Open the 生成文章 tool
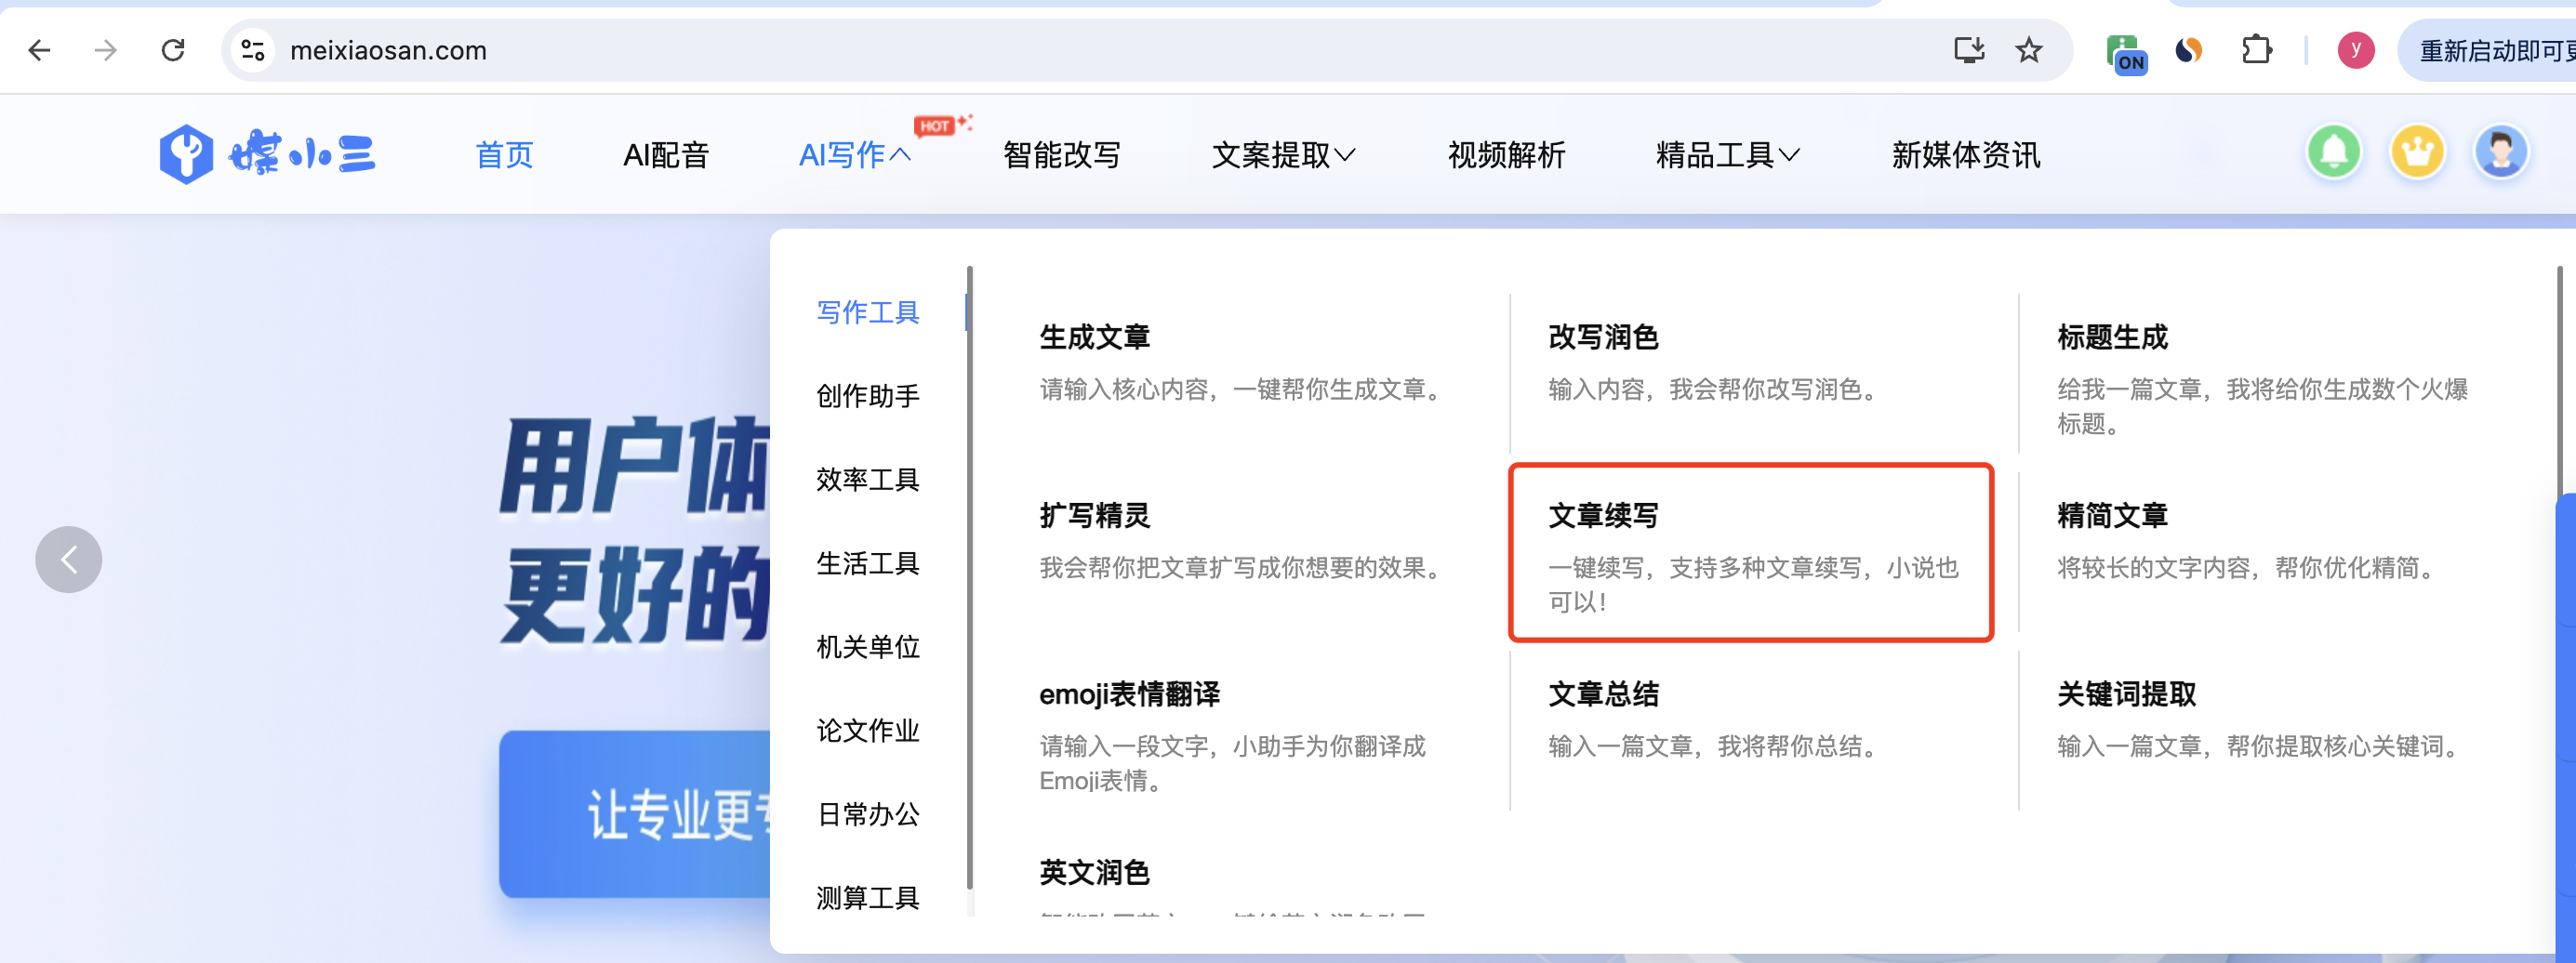The height and width of the screenshot is (963, 2576). 1094,337
